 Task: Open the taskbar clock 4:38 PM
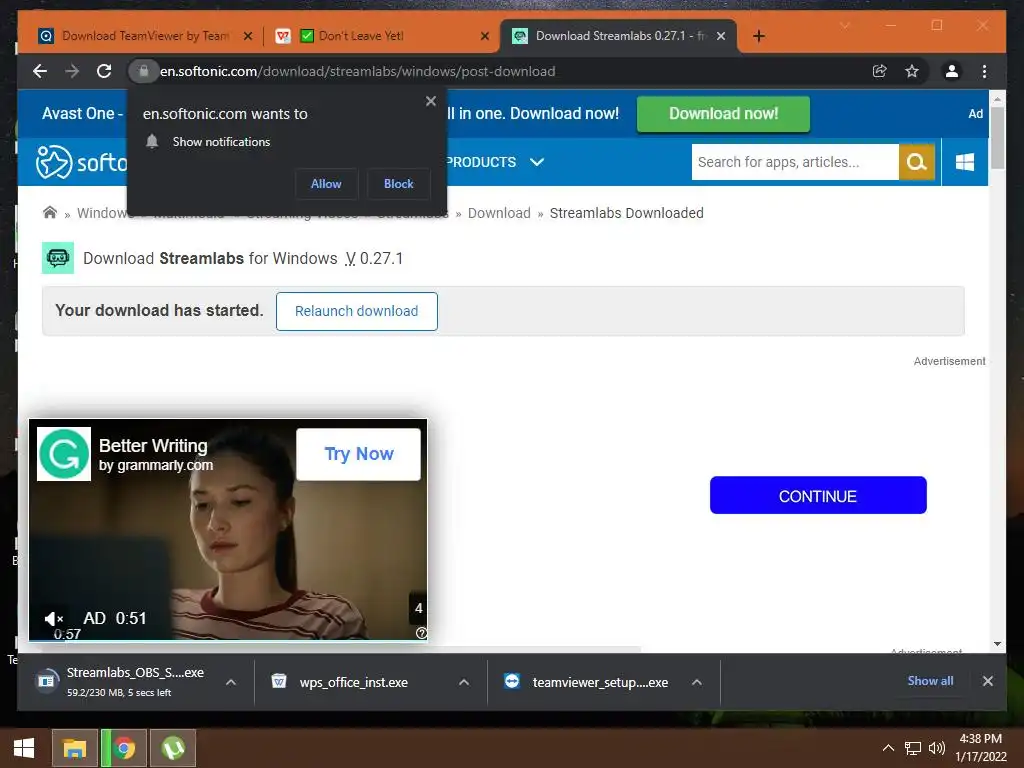point(980,748)
